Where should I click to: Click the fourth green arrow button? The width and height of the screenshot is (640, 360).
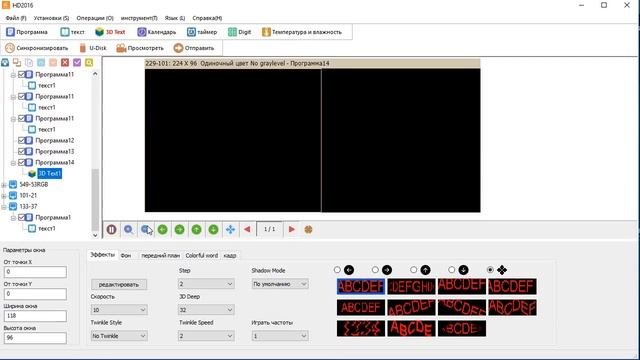(213, 229)
